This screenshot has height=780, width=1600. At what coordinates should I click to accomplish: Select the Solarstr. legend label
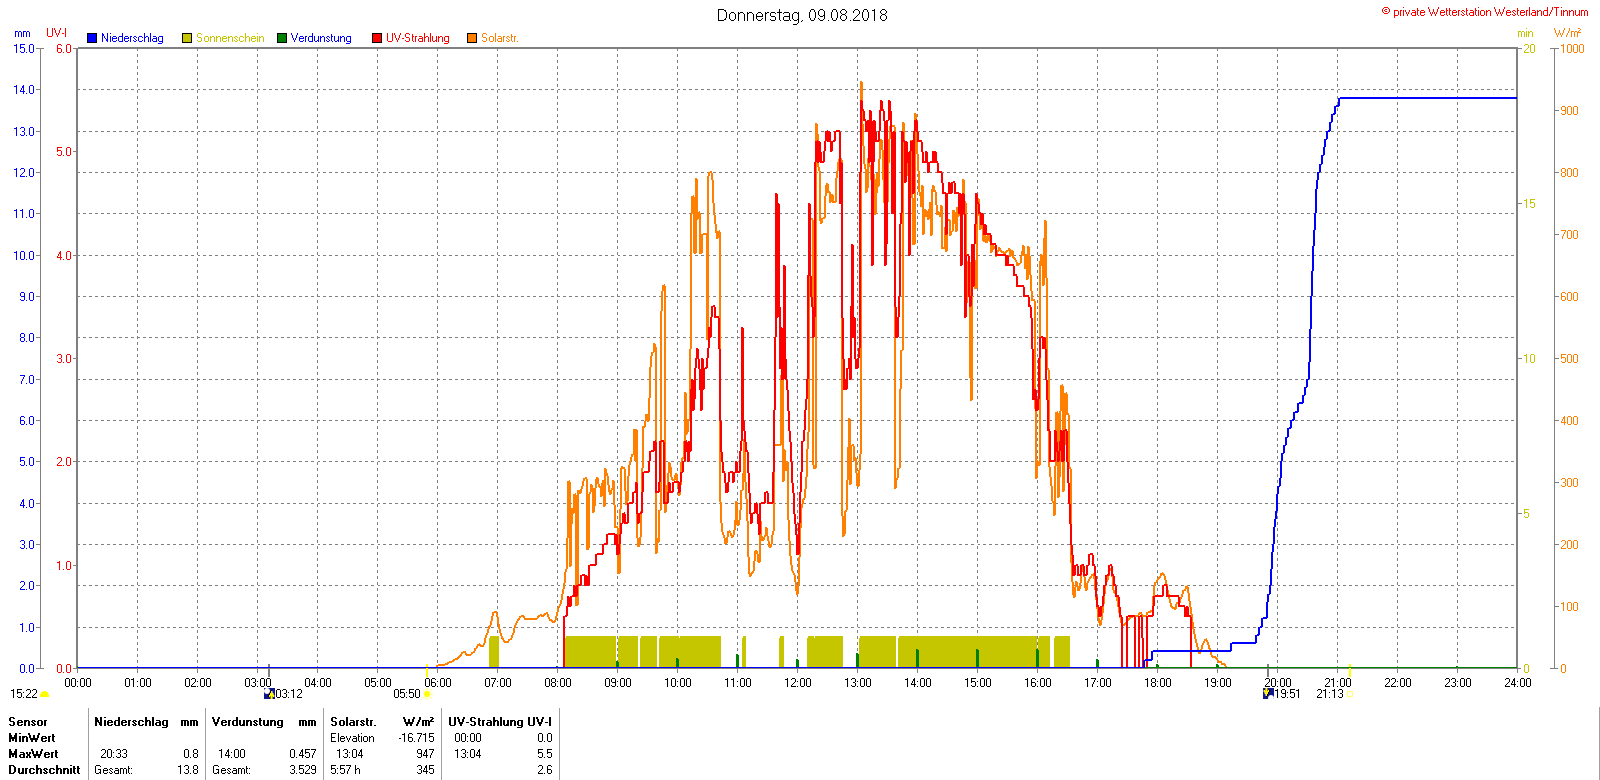click(x=500, y=38)
